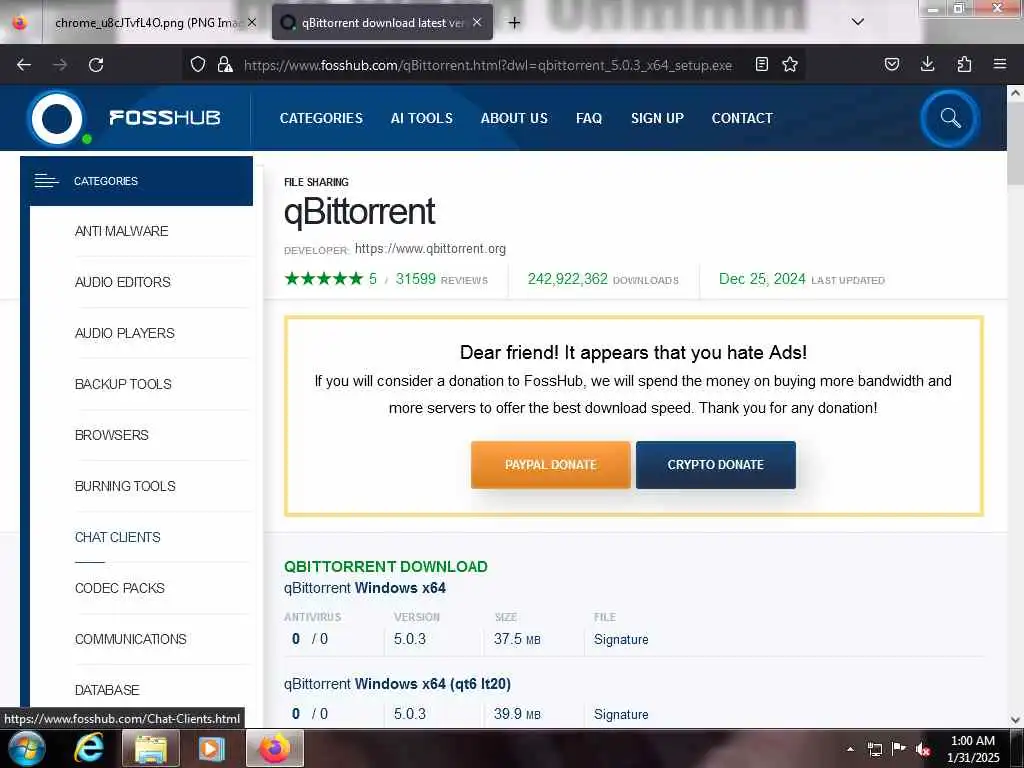Click the 0 / 0 antivirus result for 37.5 MB
Screen dimensions: 1024x768
coord(310,639)
